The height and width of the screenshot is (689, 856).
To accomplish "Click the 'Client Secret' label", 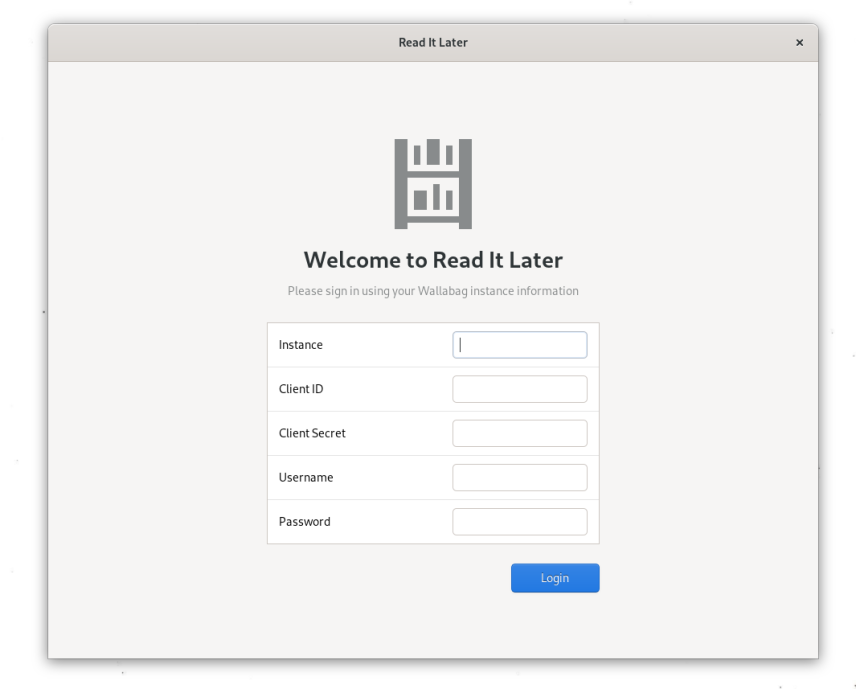I will (x=312, y=433).
